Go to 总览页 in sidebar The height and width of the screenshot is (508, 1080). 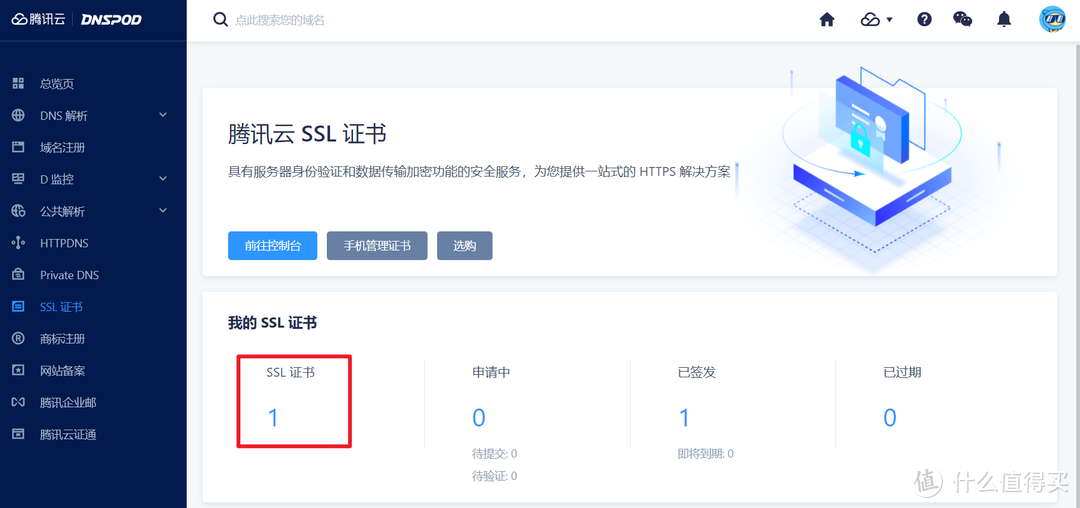[56, 84]
